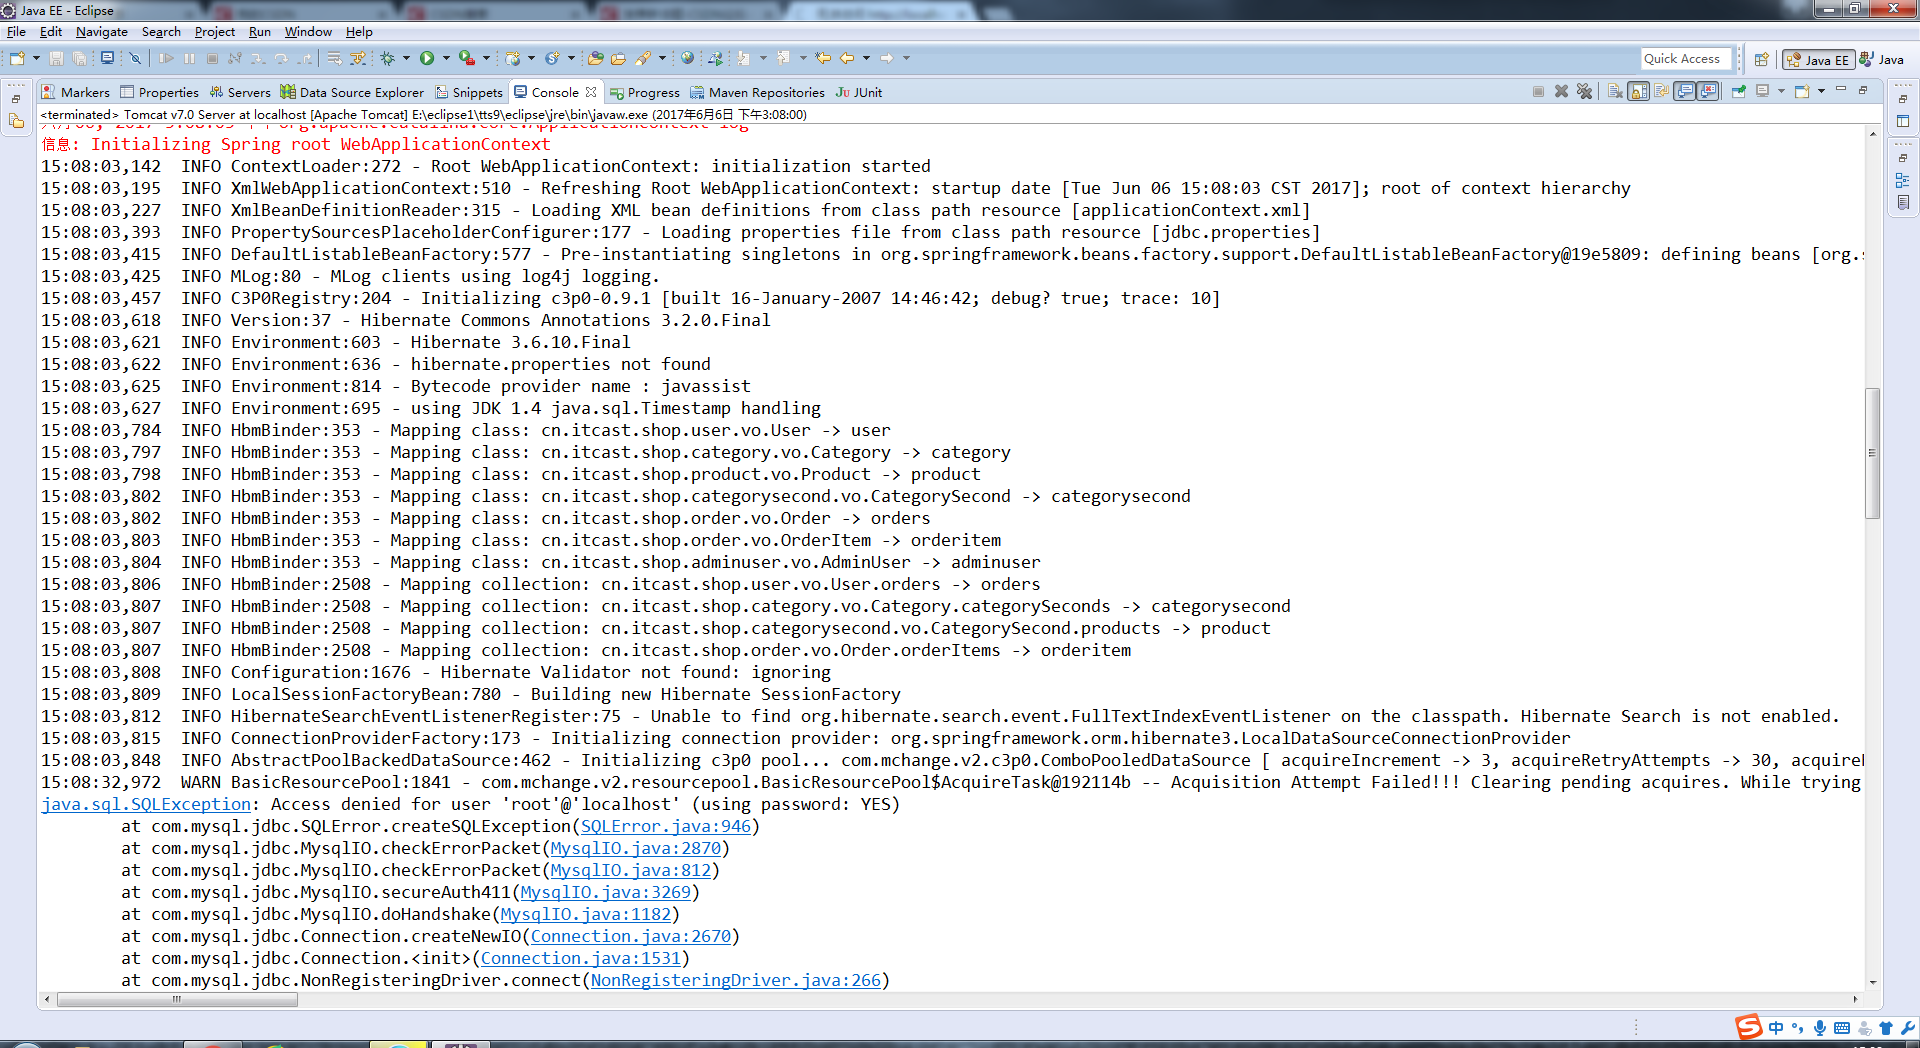Expand the Debug dropdown arrow
This screenshot has height=1048, width=1920.
[406, 58]
